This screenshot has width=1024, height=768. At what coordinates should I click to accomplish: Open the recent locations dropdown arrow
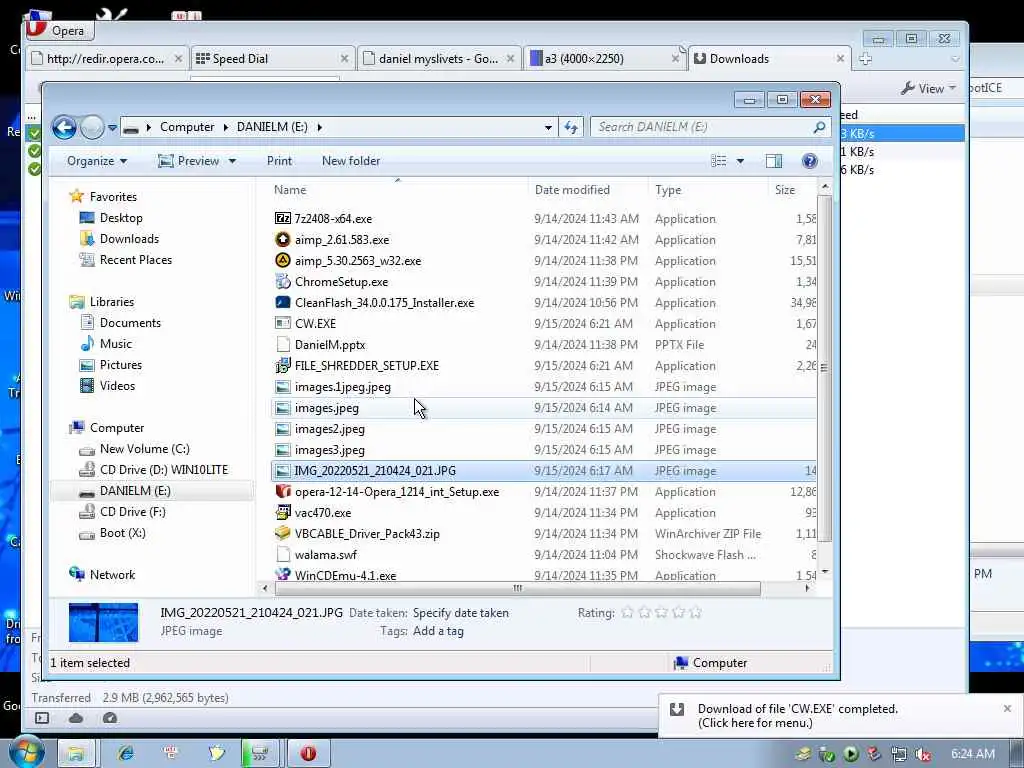click(112, 127)
